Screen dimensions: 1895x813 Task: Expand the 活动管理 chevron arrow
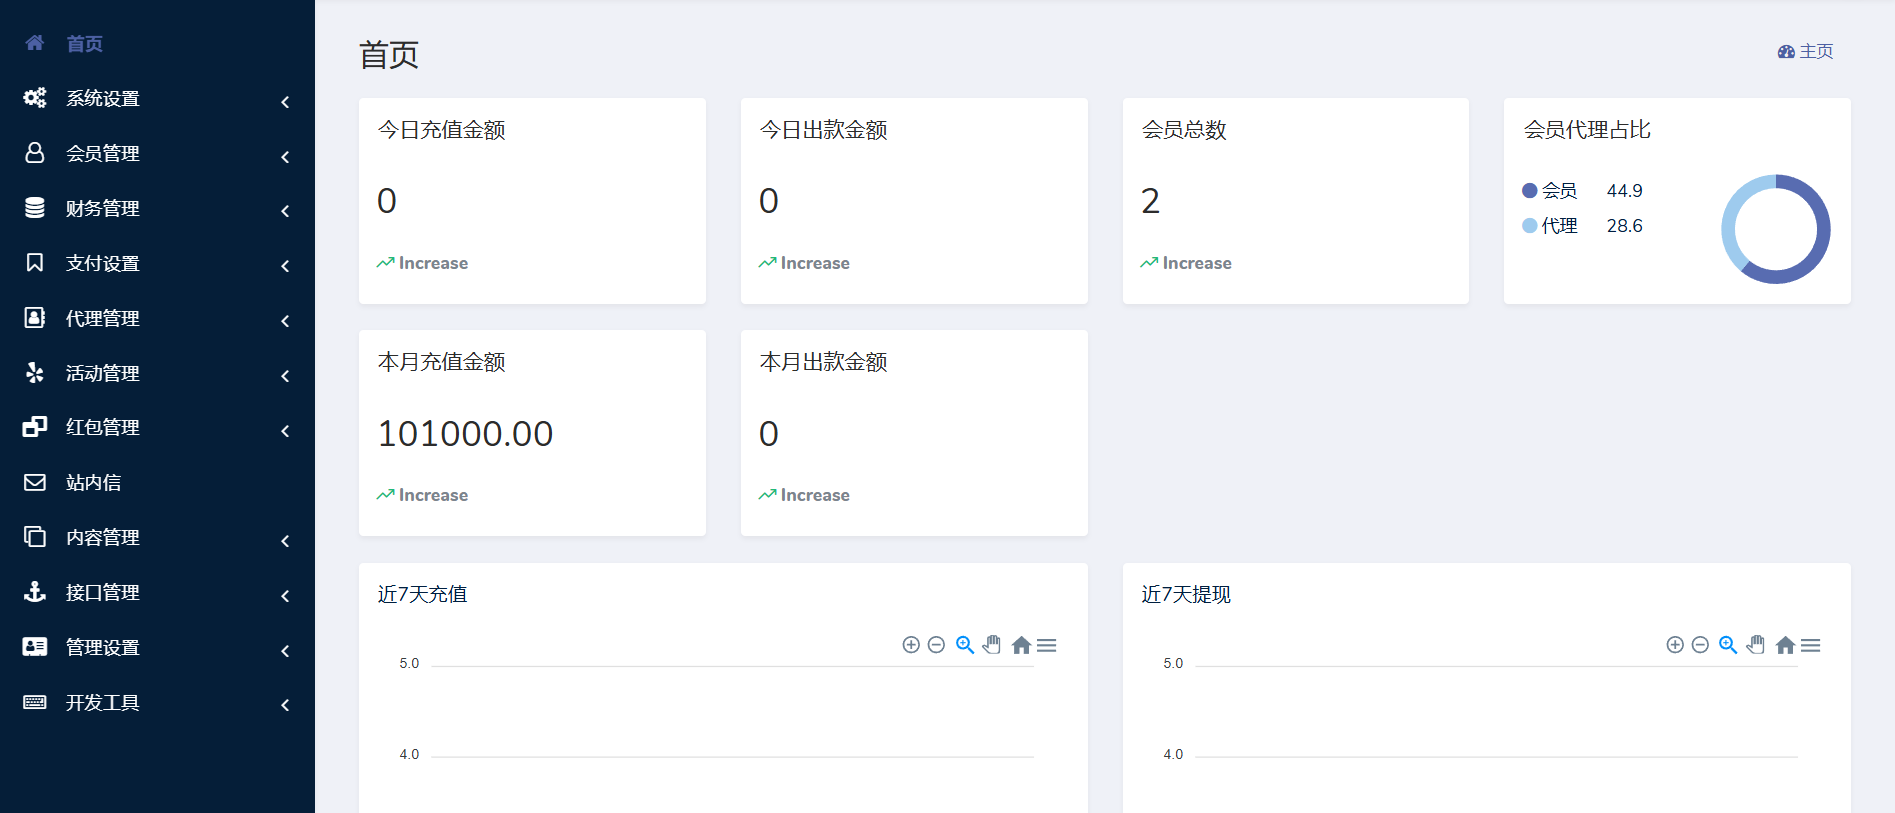(x=286, y=376)
